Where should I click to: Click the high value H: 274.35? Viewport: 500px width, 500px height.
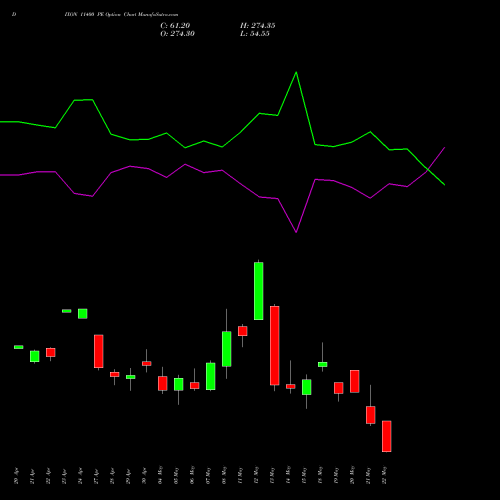tap(258, 26)
